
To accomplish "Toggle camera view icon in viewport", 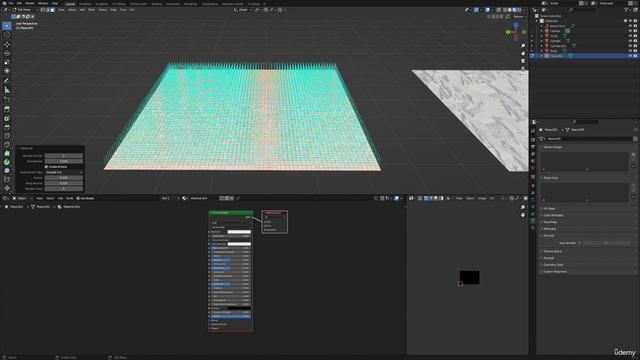I will click(x=523, y=61).
